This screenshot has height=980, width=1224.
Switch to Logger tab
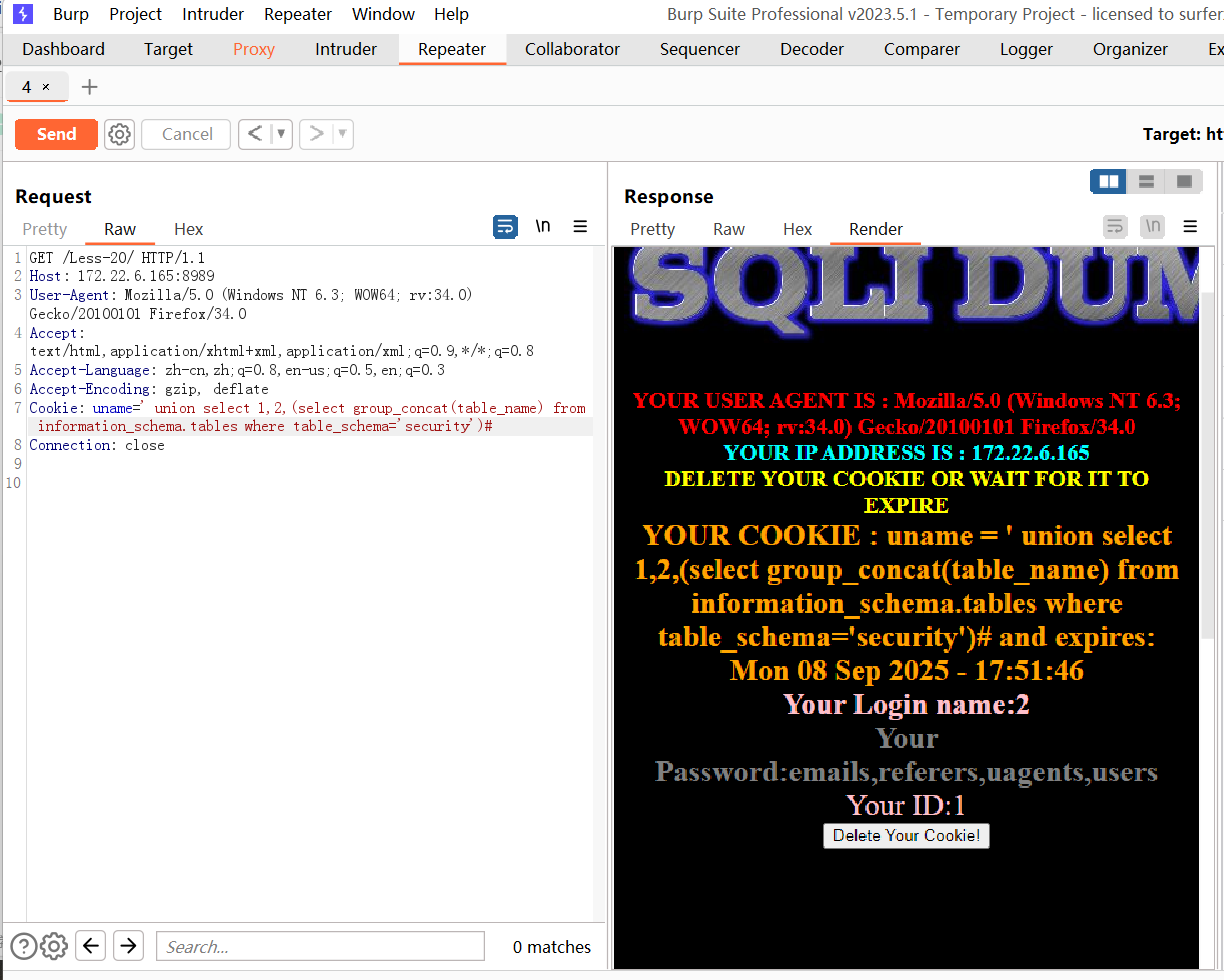[x=1026, y=49]
